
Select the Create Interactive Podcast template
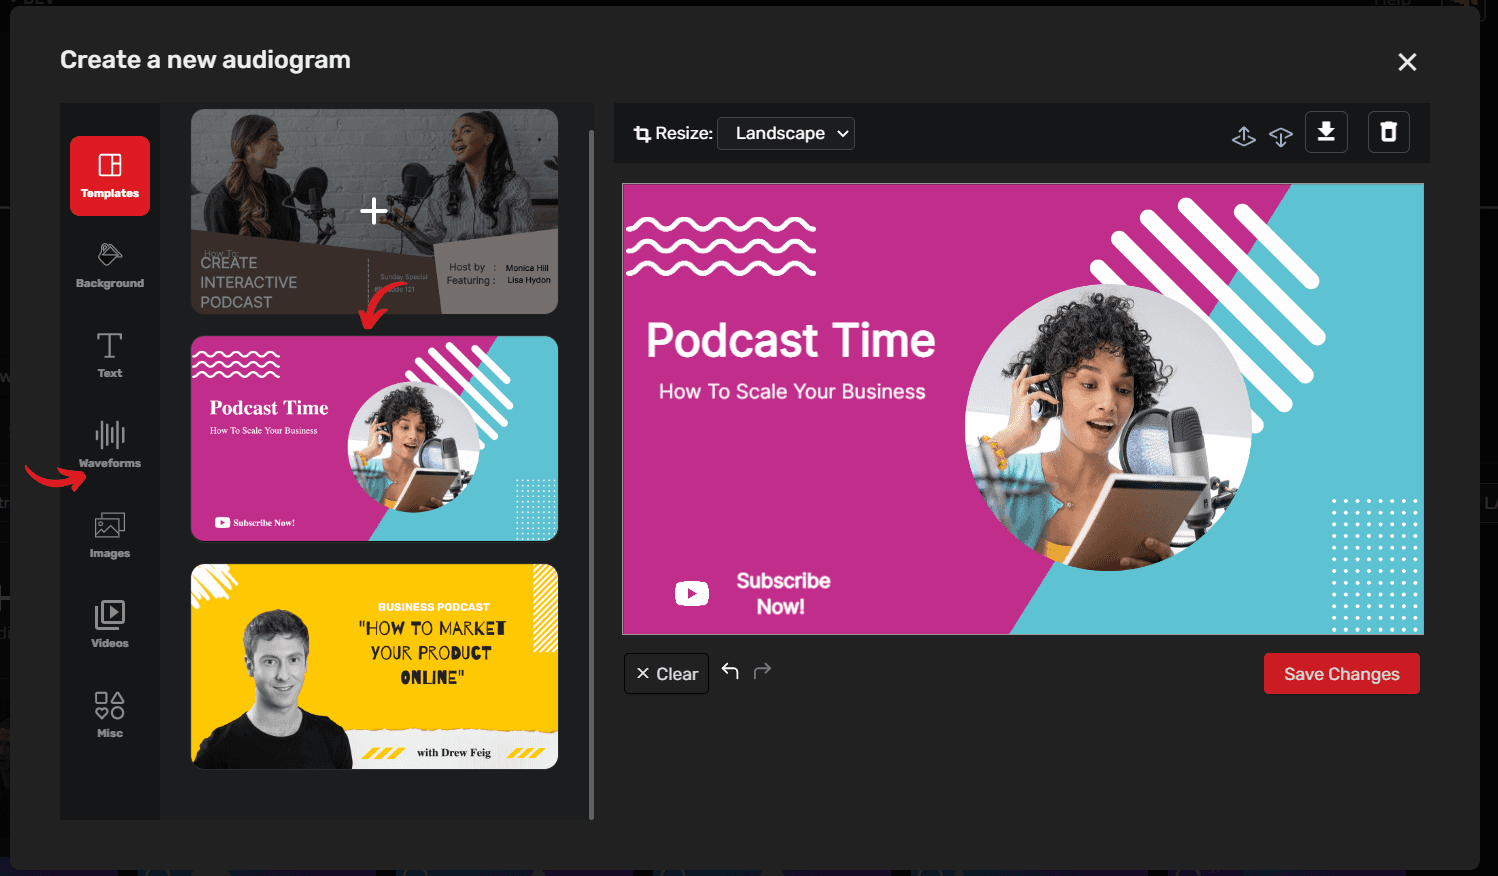(x=374, y=211)
